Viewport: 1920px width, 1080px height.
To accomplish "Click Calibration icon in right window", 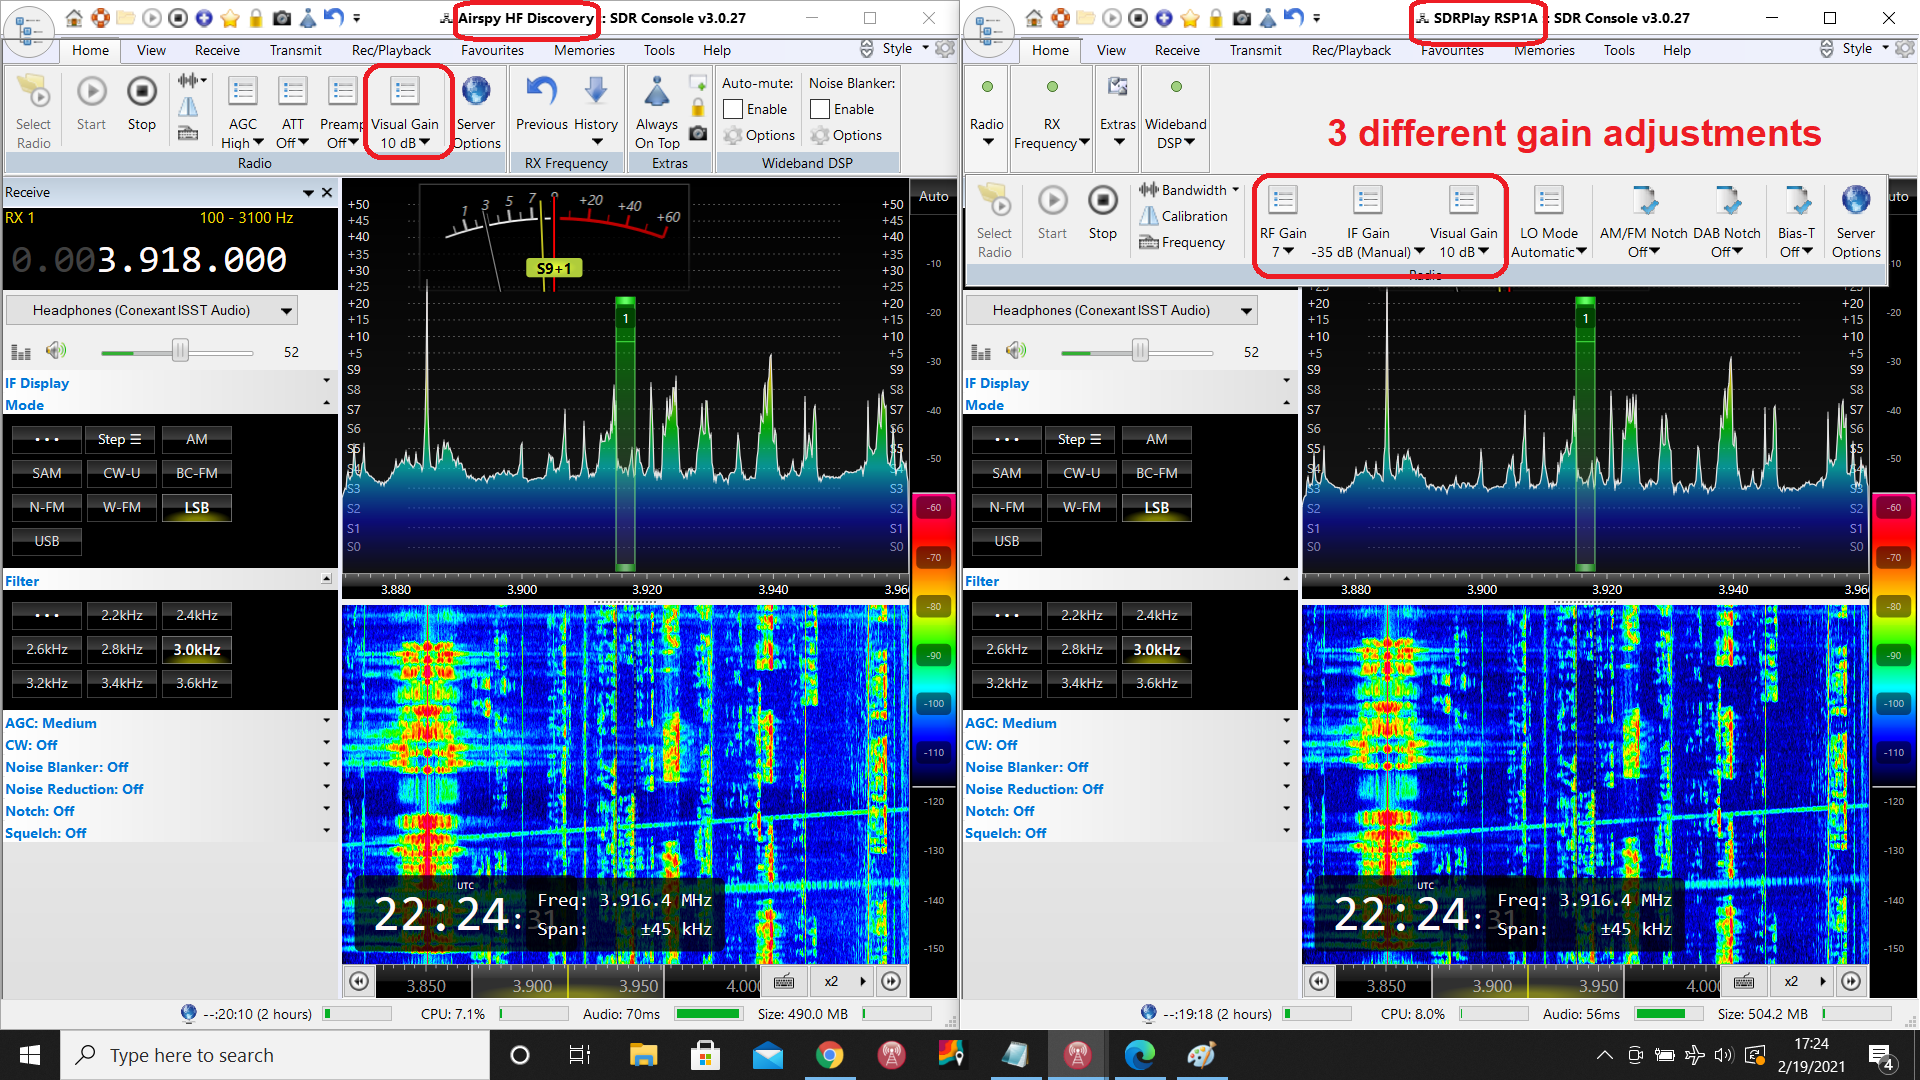I will [x=1149, y=216].
